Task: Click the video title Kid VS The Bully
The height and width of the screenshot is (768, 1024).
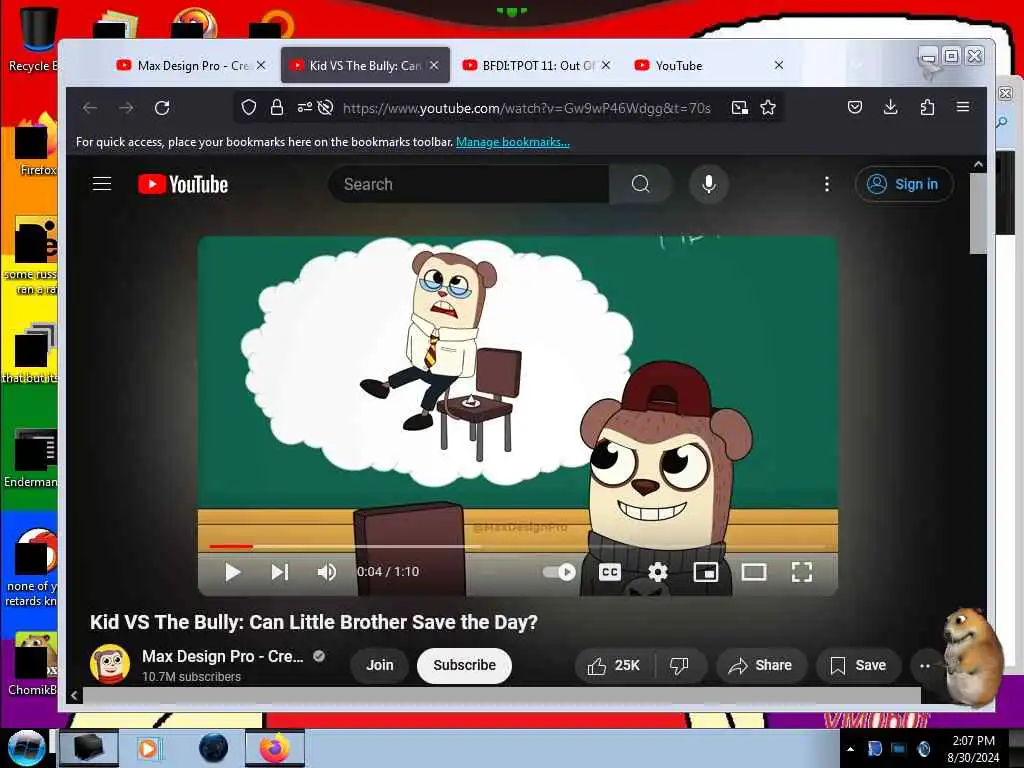Action: coord(313,622)
